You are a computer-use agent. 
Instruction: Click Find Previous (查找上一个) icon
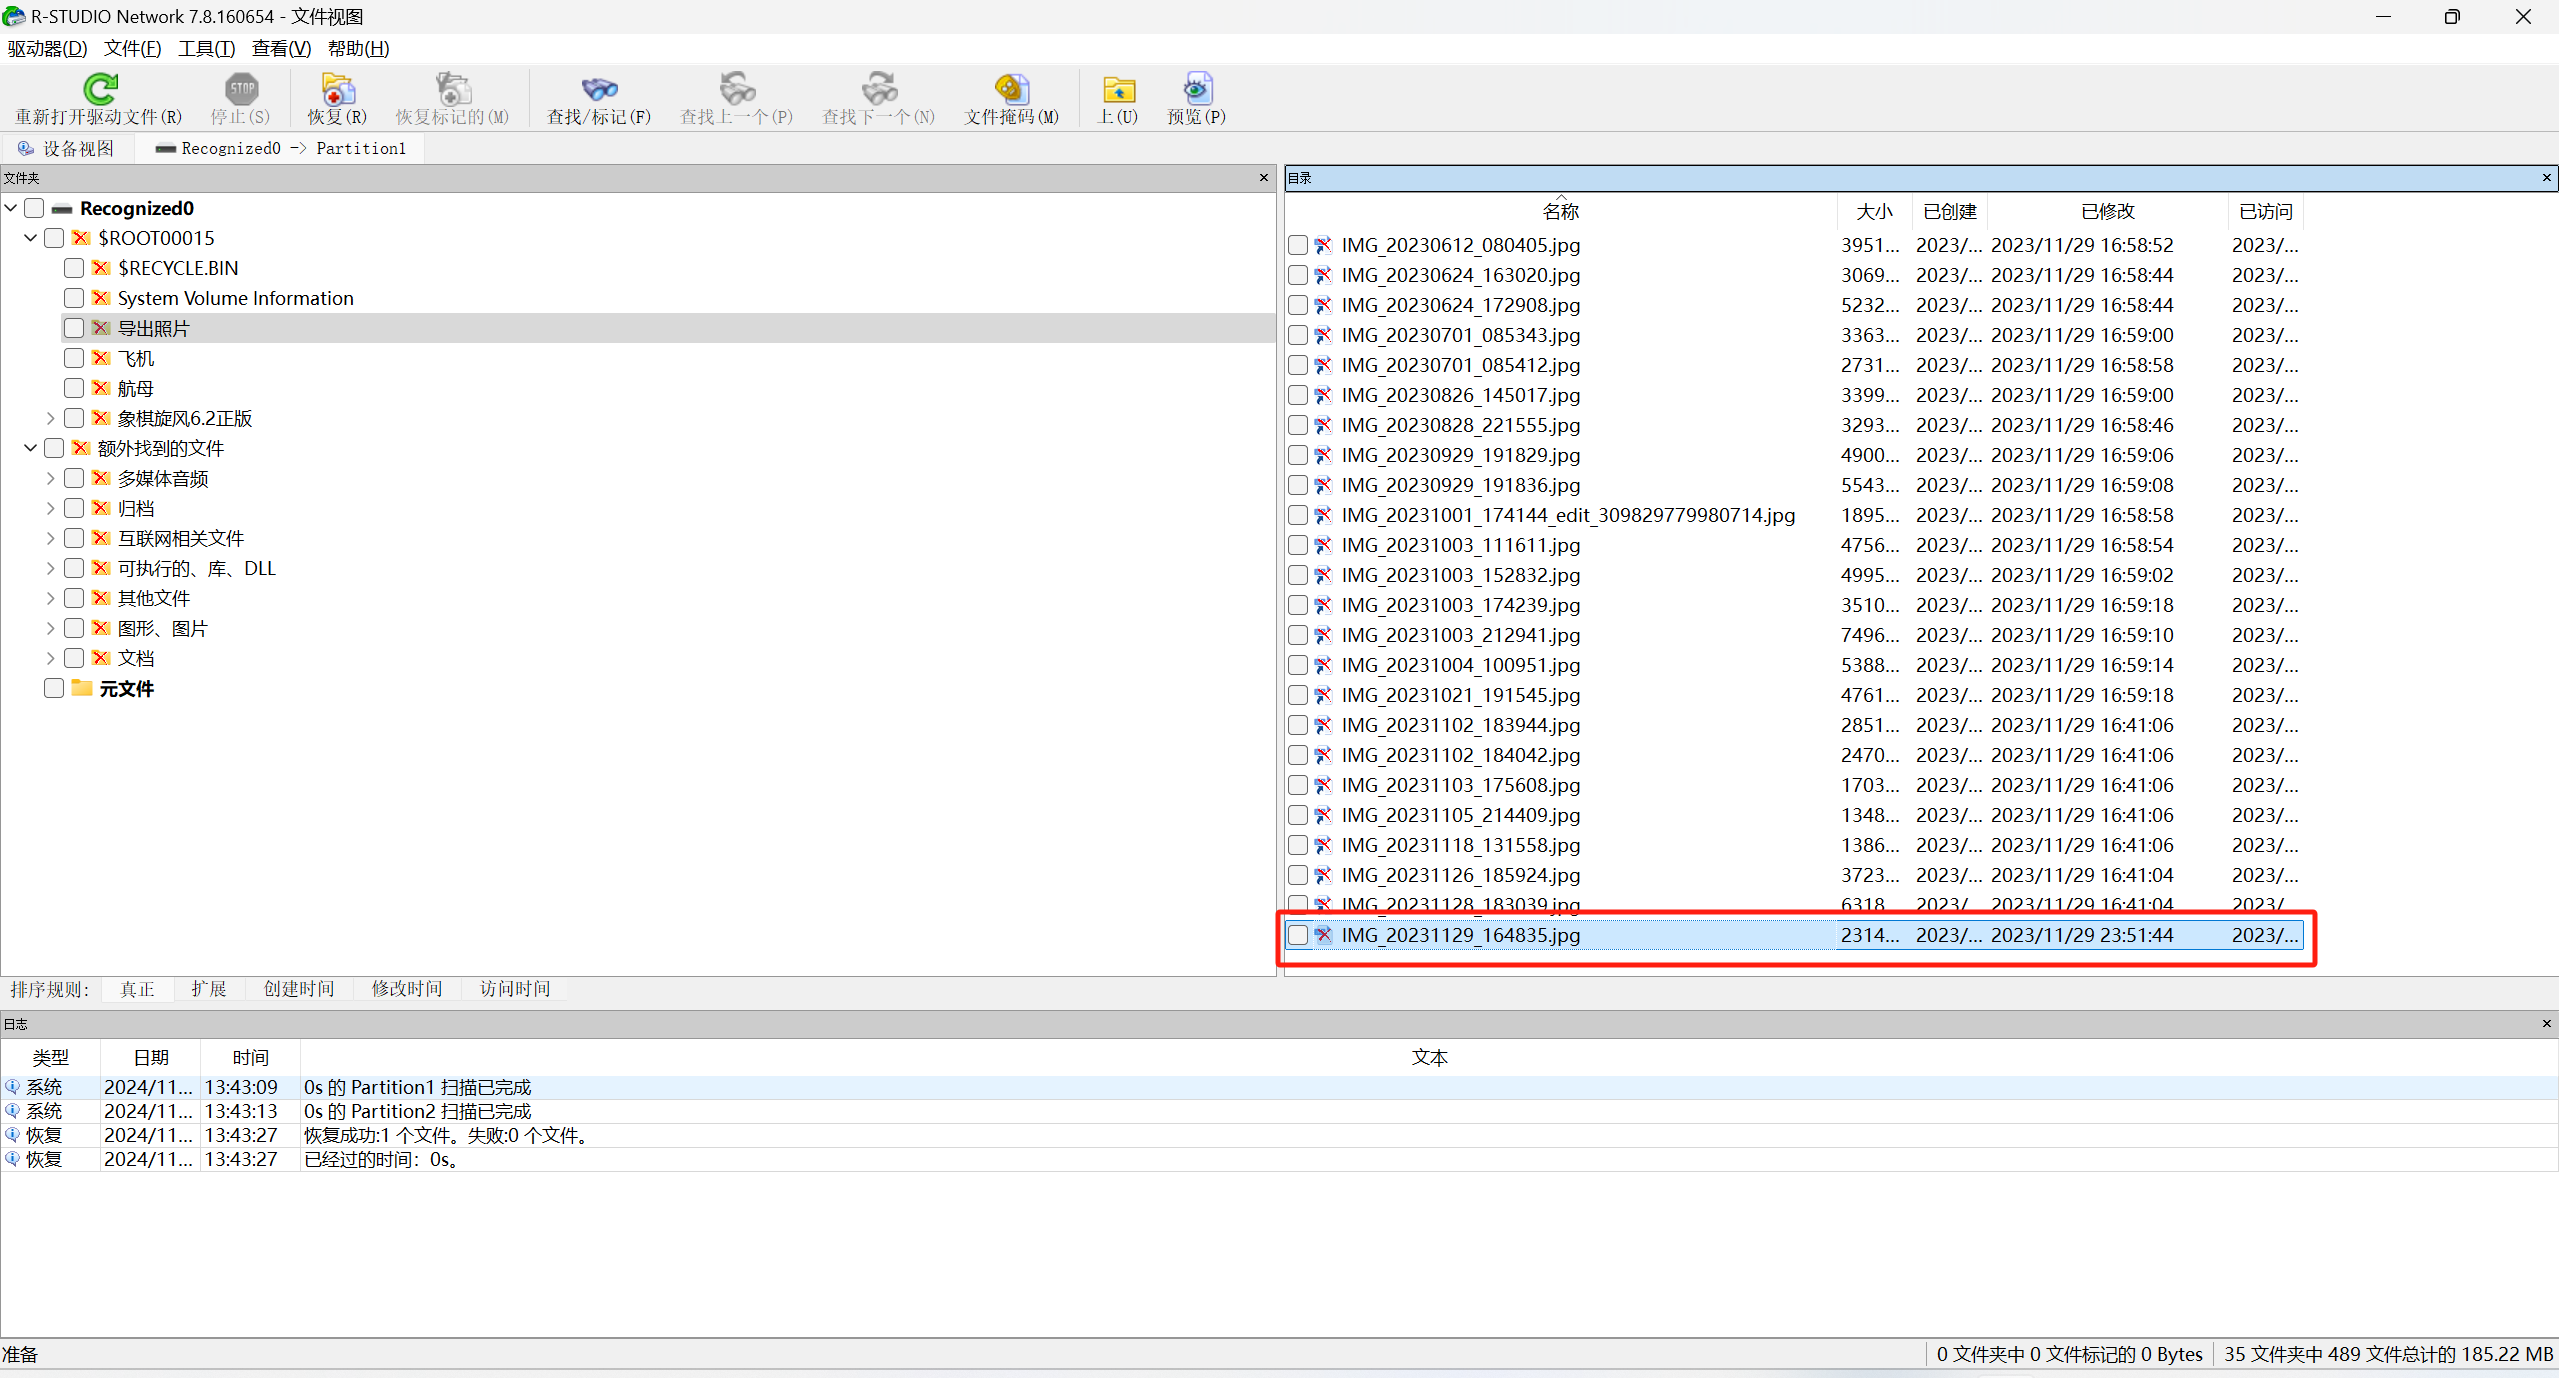[737, 89]
